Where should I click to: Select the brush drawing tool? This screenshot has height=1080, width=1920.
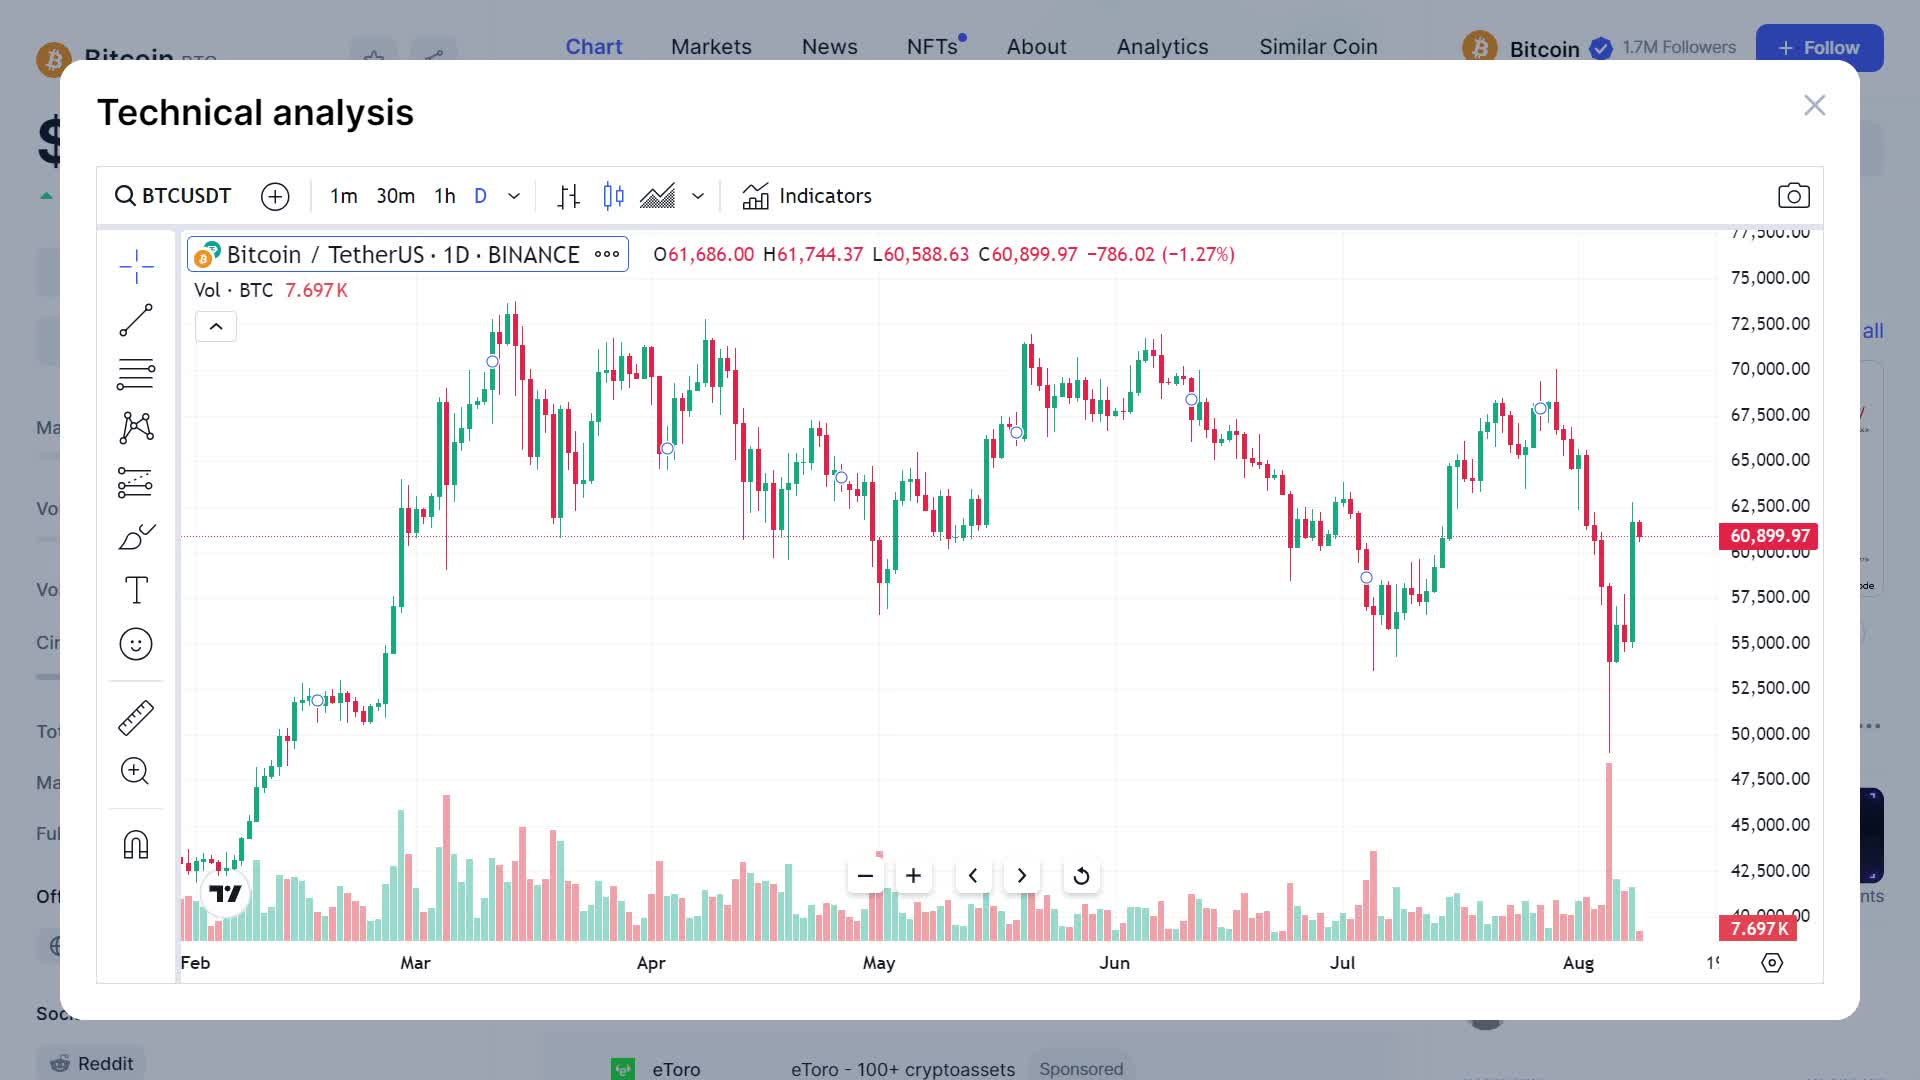(136, 536)
